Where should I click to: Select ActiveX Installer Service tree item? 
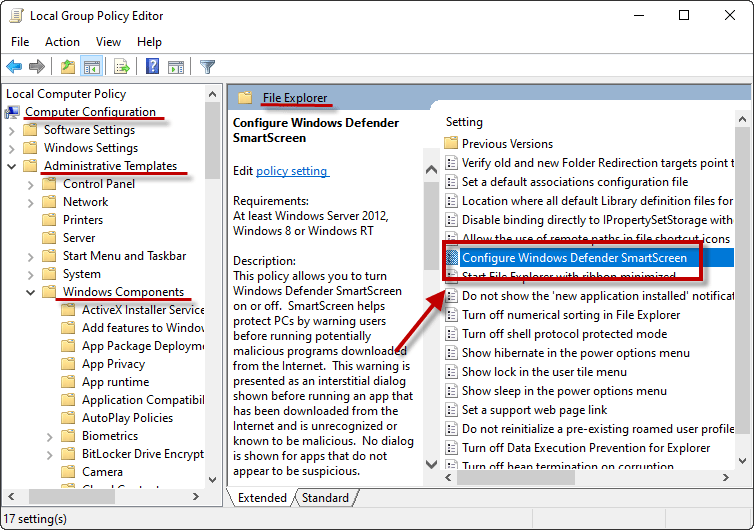tap(143, 310)
